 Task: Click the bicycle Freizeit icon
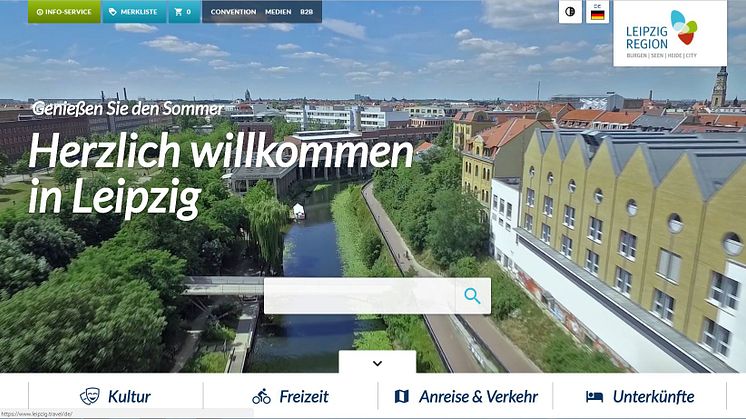[x=261, y=396]
